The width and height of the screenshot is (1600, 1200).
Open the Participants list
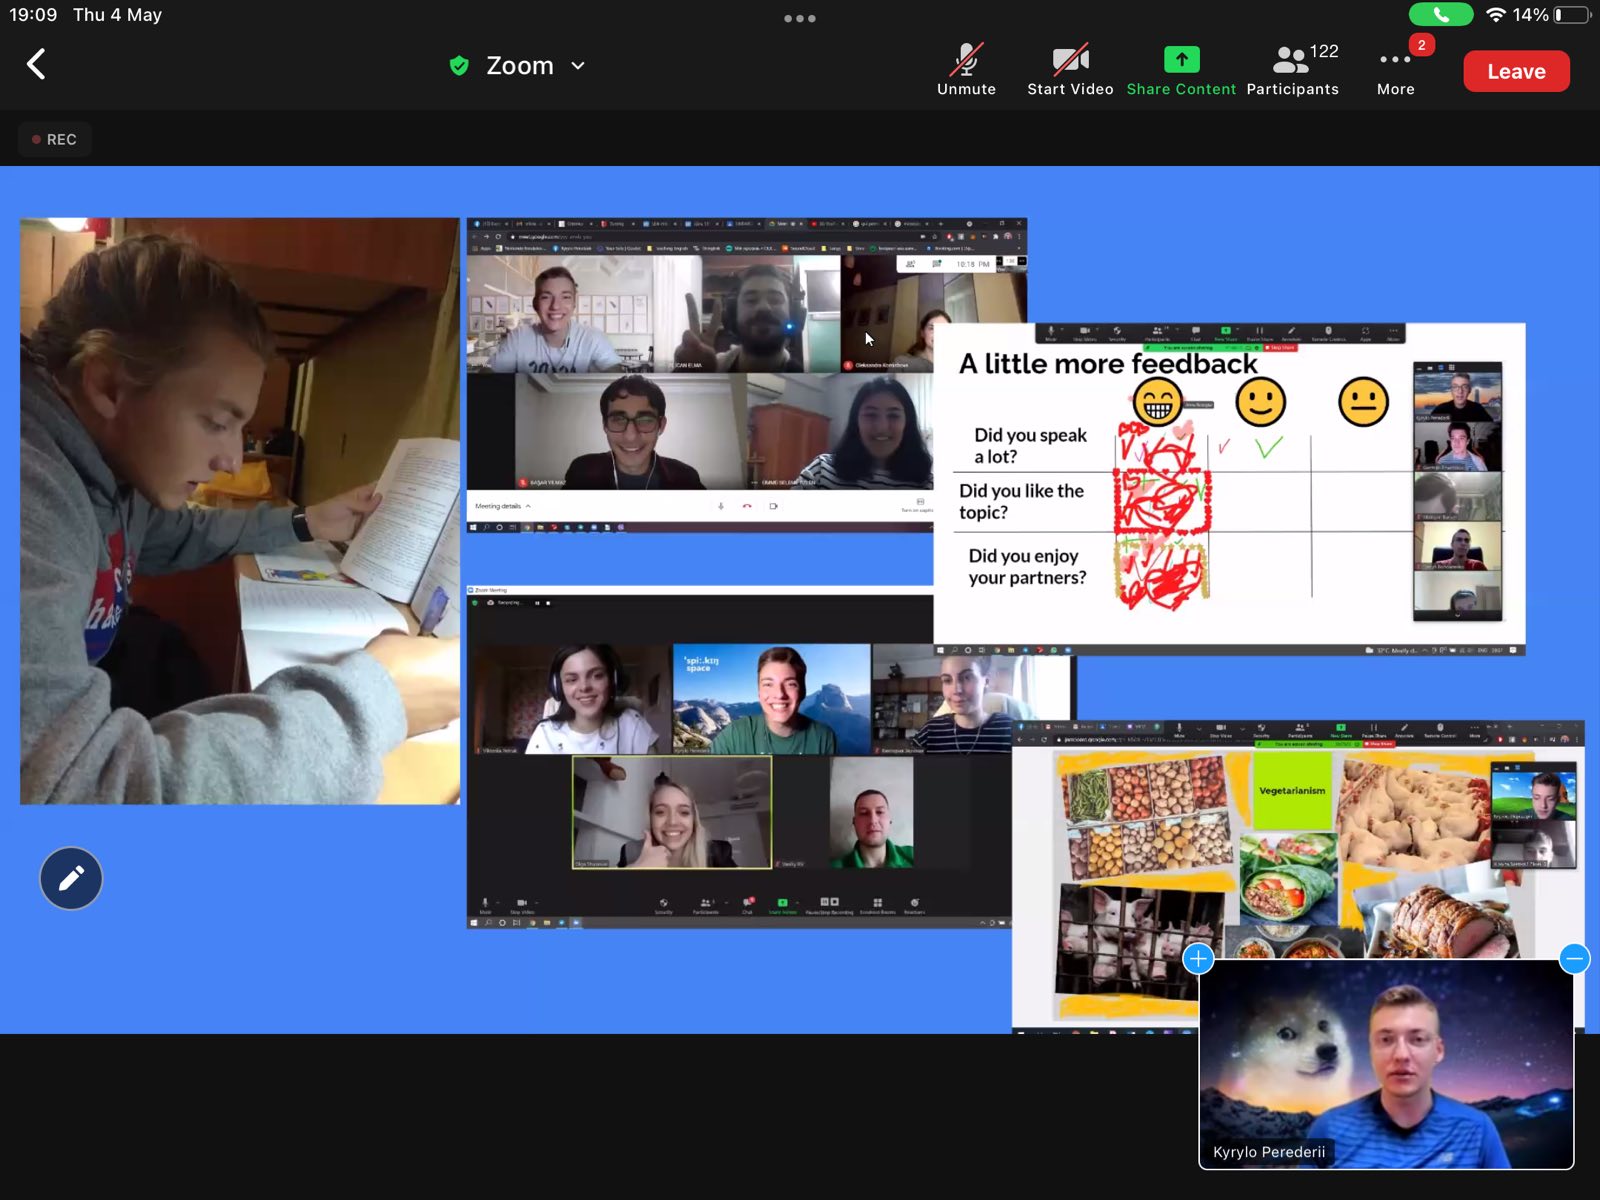tap(1292, 69)
